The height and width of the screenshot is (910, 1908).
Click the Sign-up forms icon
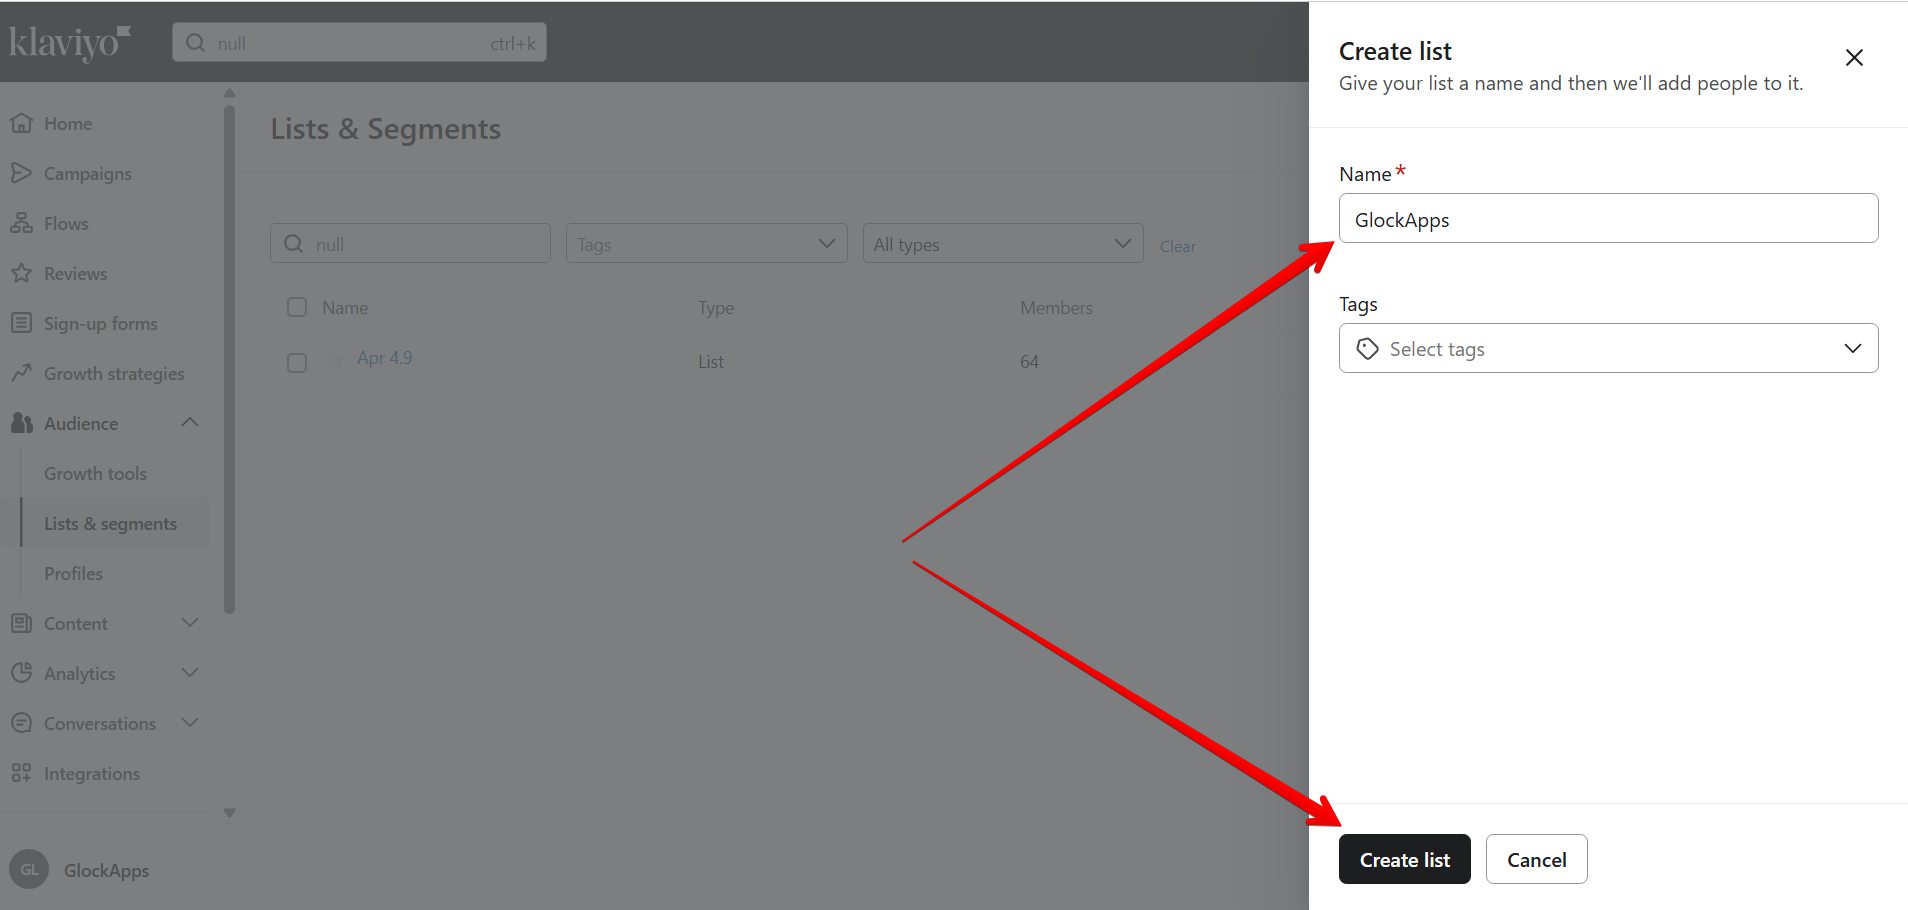pos(21,323)
